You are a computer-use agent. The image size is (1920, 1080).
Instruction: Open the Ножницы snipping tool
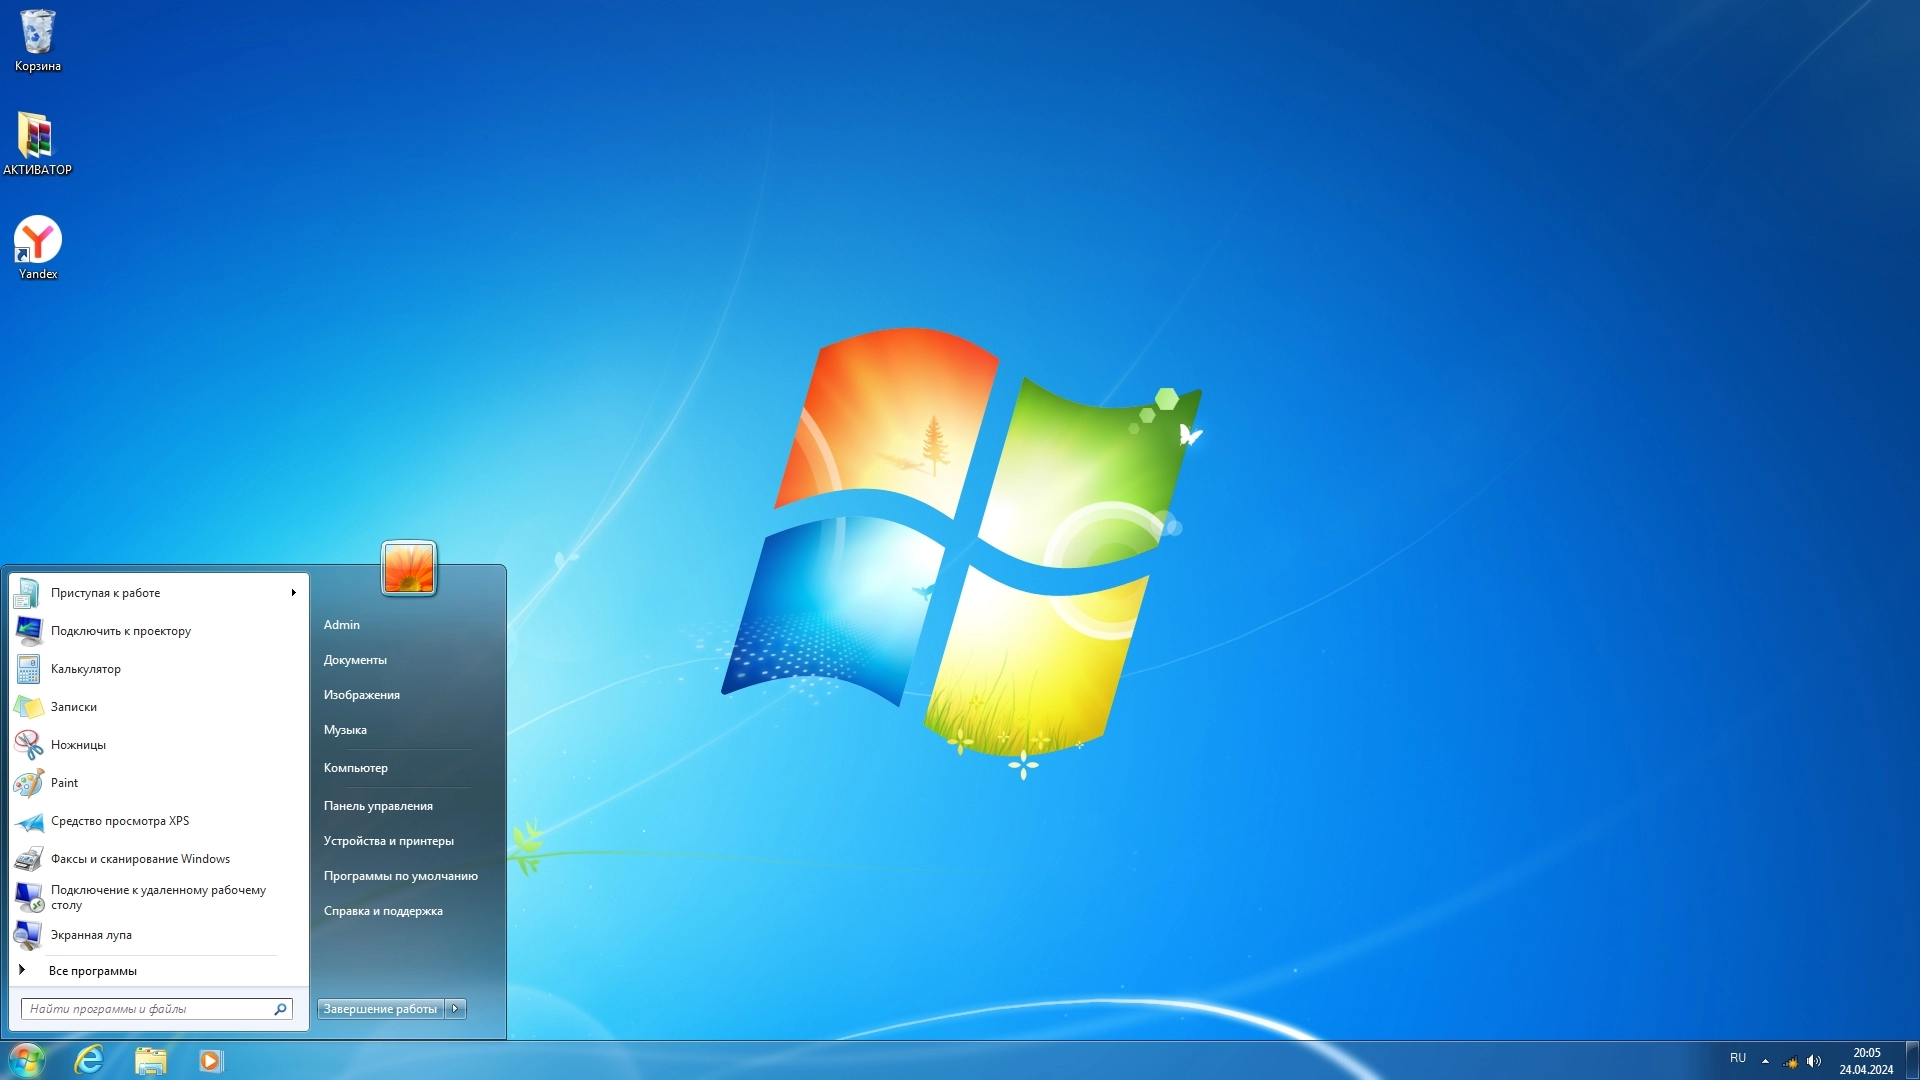pyautogui.click(x=78, y=744)
